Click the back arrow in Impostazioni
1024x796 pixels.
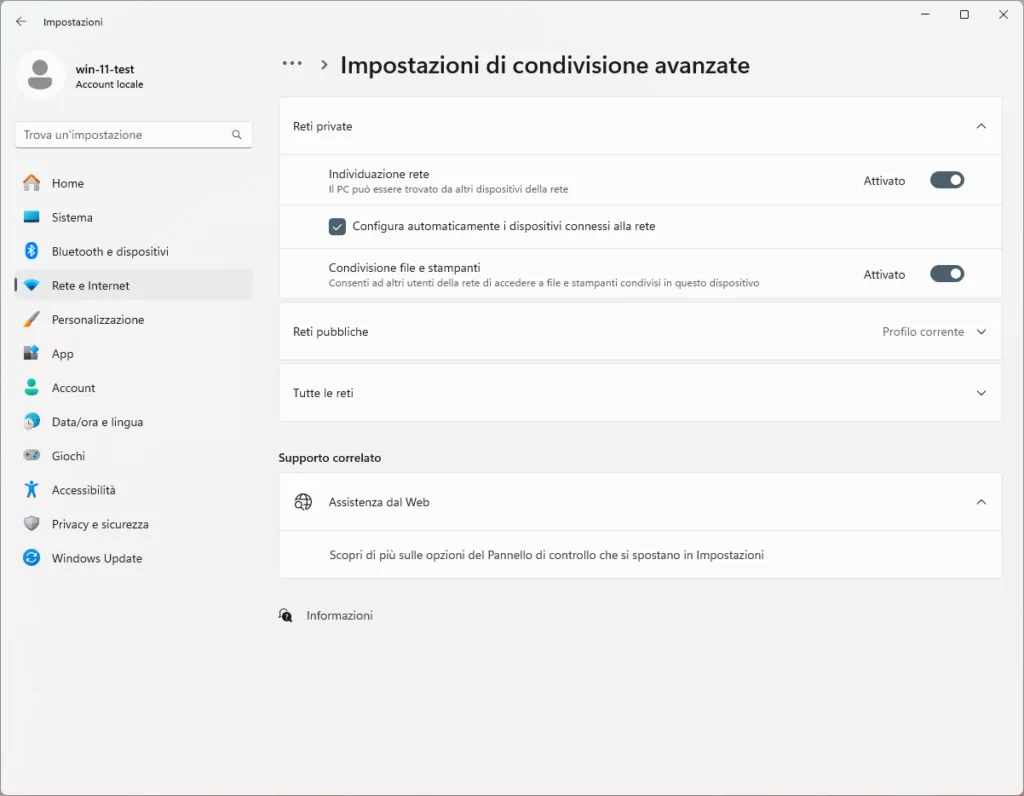click(x=20, y=20)
